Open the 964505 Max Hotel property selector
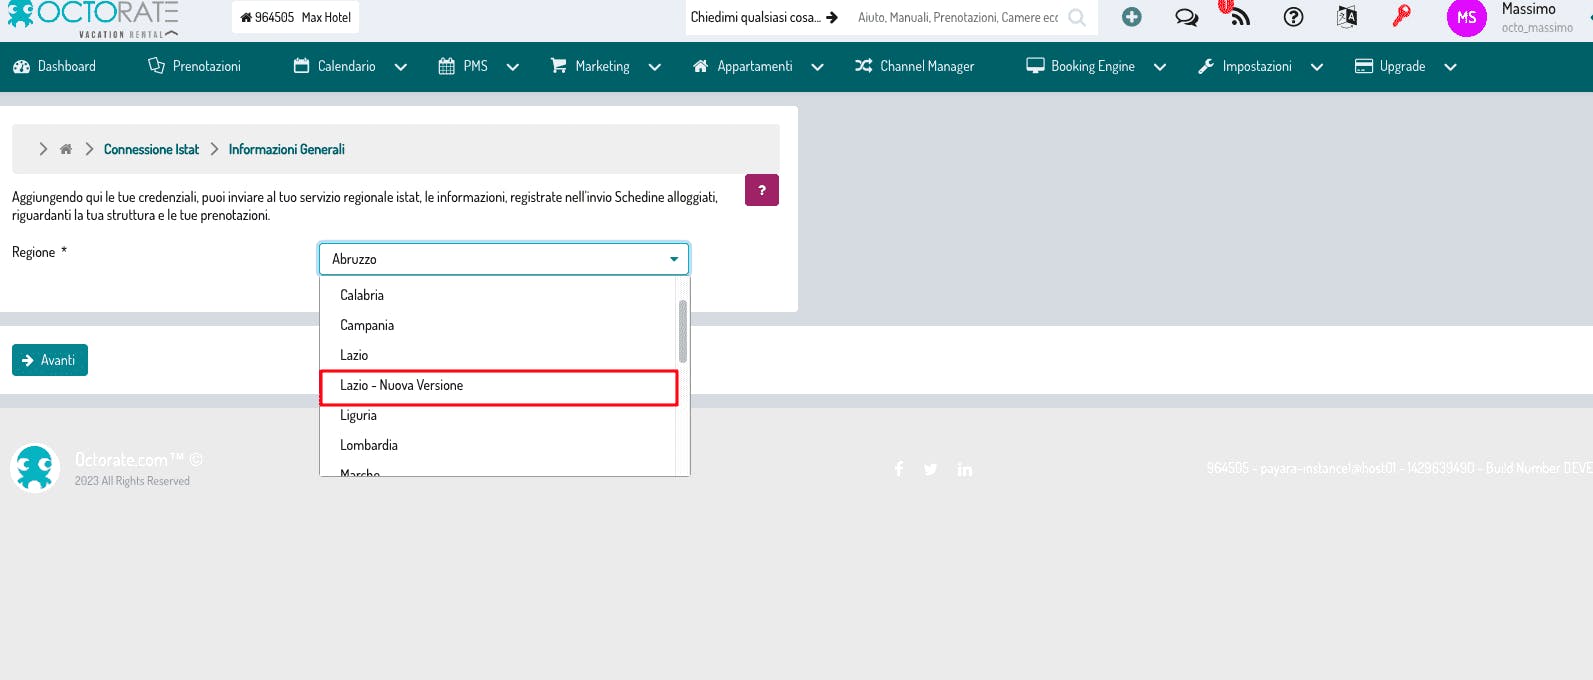The width and height of the screenshot is (1593, 680). tap(296, 17)
